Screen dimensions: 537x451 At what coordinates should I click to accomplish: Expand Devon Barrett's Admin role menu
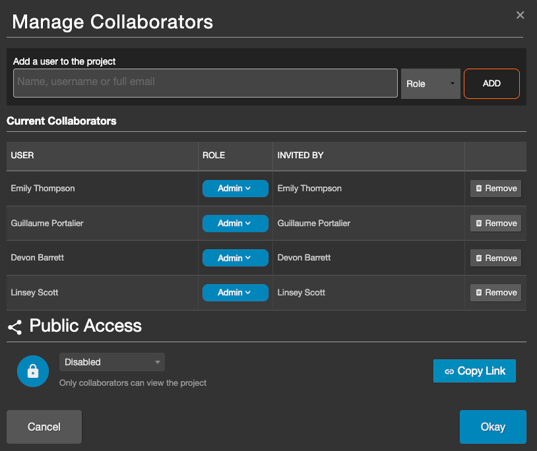235,258
